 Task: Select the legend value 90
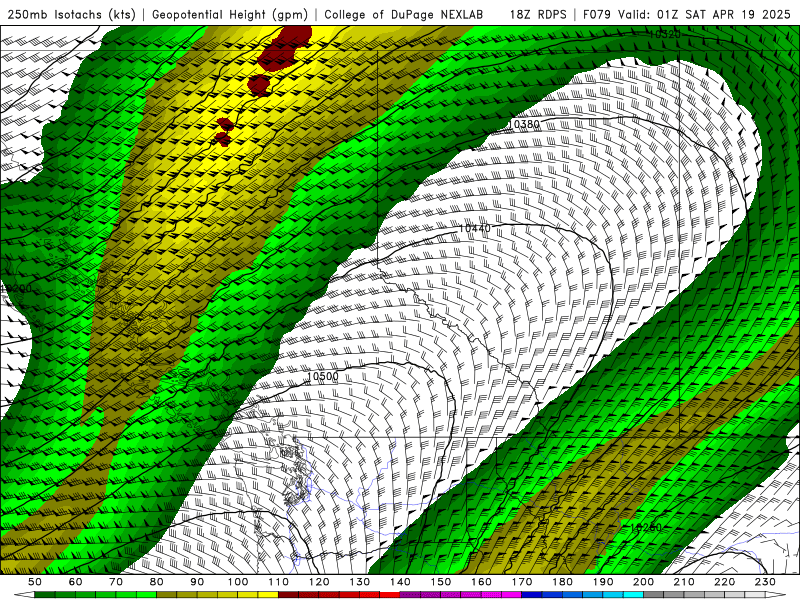click(x=197, y=582)
